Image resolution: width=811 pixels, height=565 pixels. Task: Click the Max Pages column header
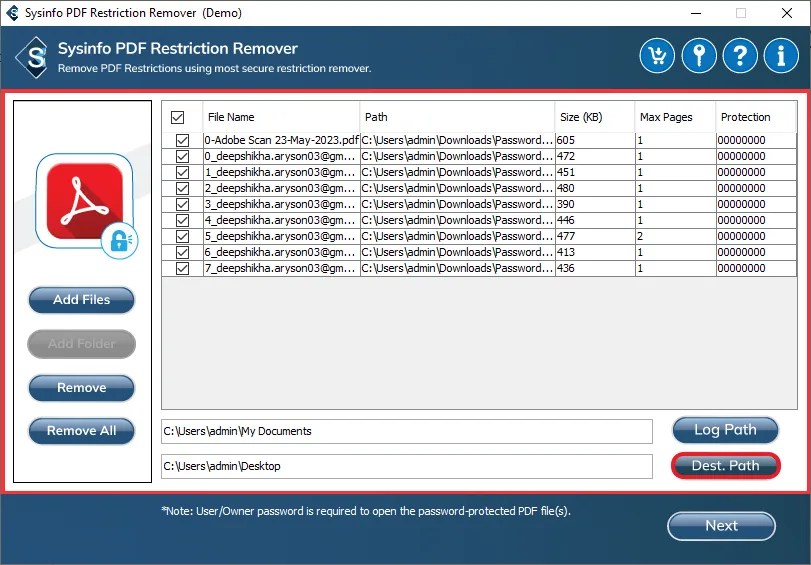coord(674,117)
